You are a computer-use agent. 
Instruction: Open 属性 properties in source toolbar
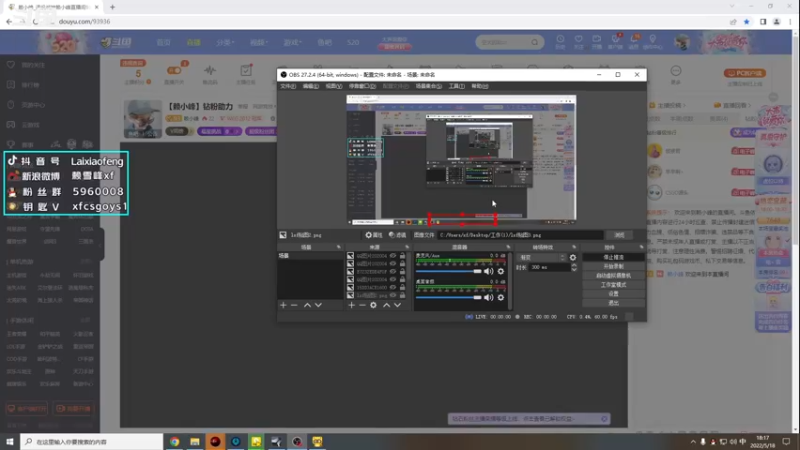[373, 235]
